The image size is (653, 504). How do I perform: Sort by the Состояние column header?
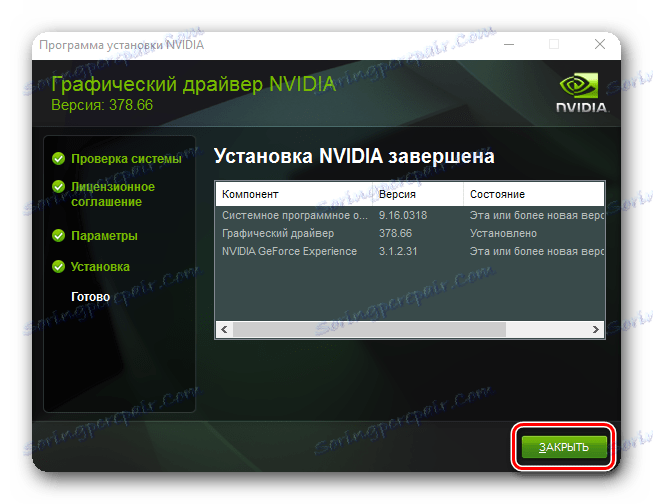(x=534, y=194)
